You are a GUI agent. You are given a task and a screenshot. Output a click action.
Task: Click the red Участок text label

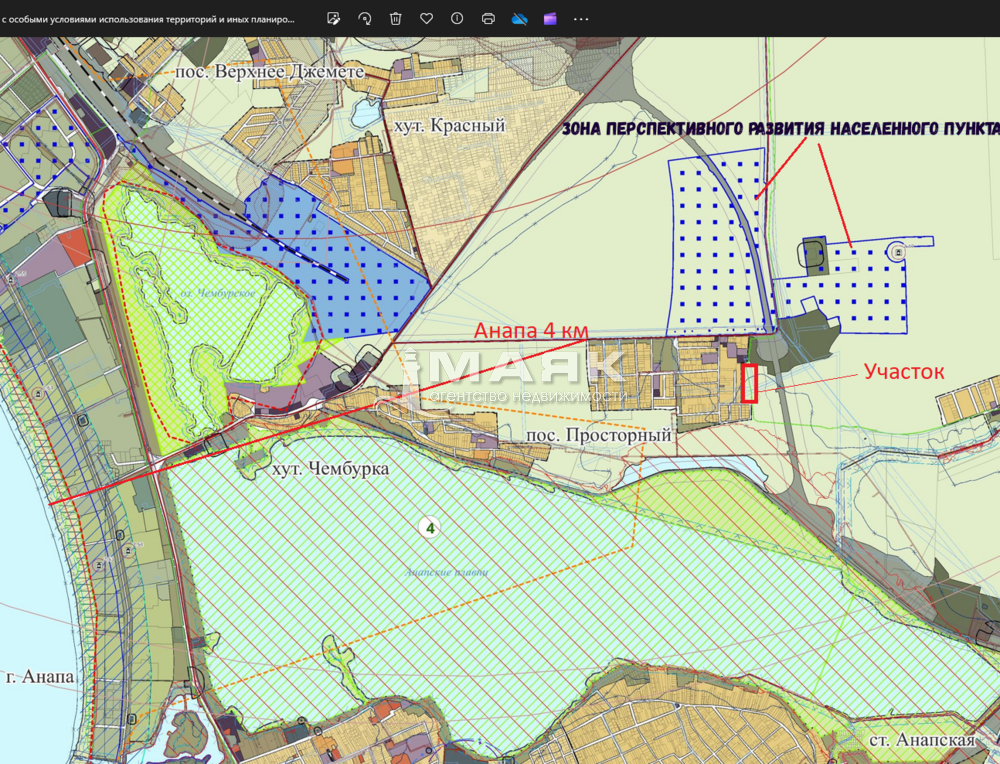[x=903, y=372]
